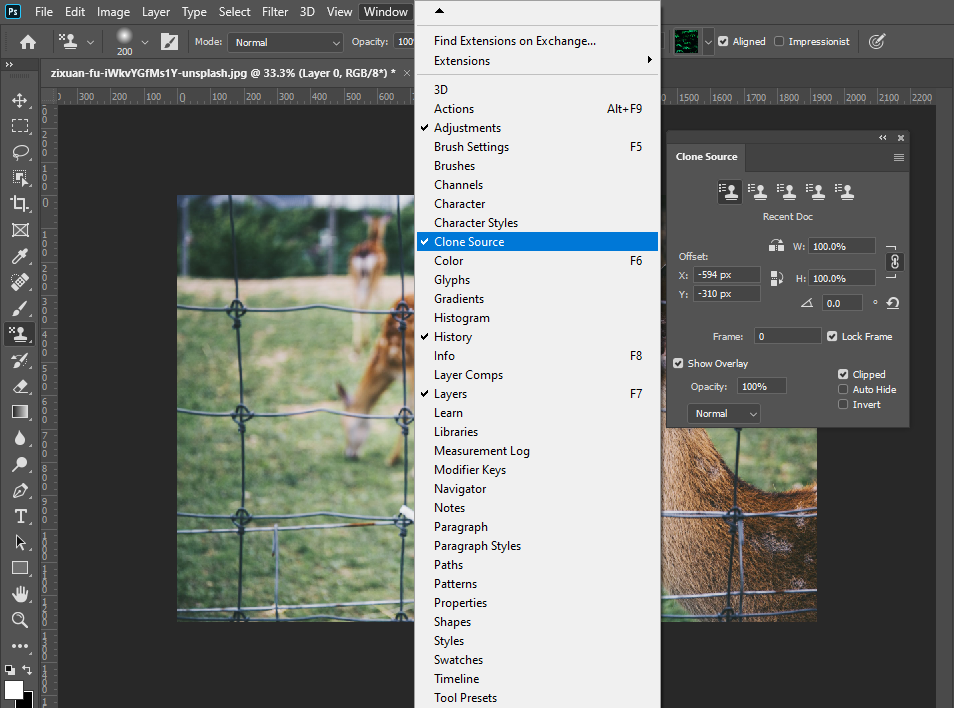Enable the Invert checkbox
This screenshot has width=954, height=708.
(843, 404)
